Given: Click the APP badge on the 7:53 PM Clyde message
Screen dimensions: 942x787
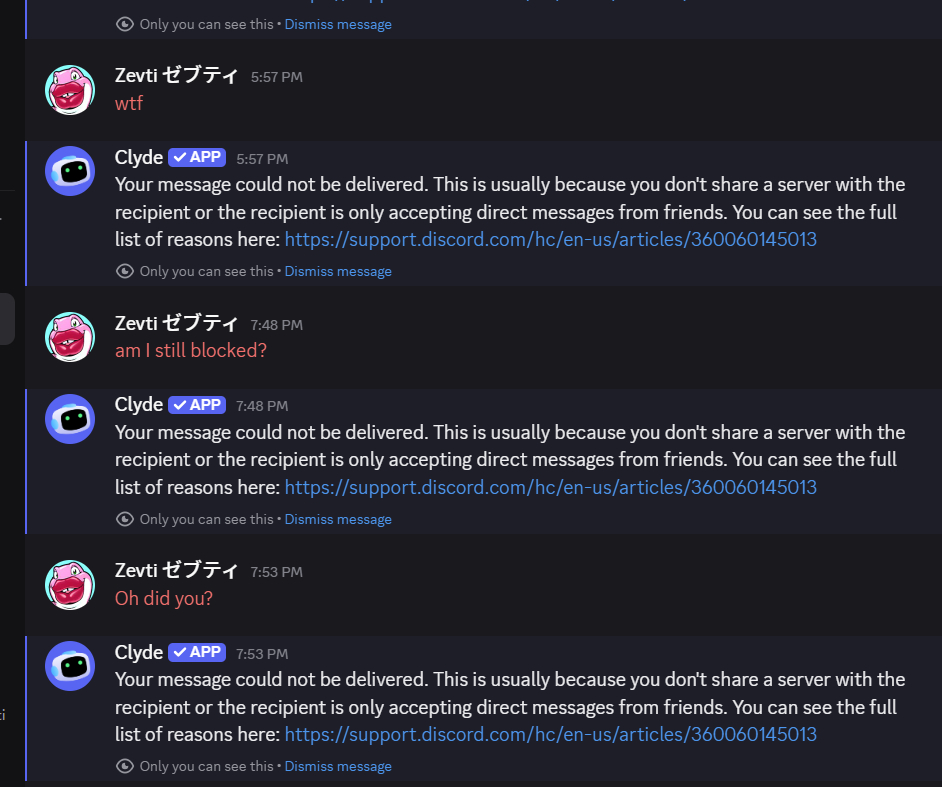Looking at the screenshot, I should (197, 652).
